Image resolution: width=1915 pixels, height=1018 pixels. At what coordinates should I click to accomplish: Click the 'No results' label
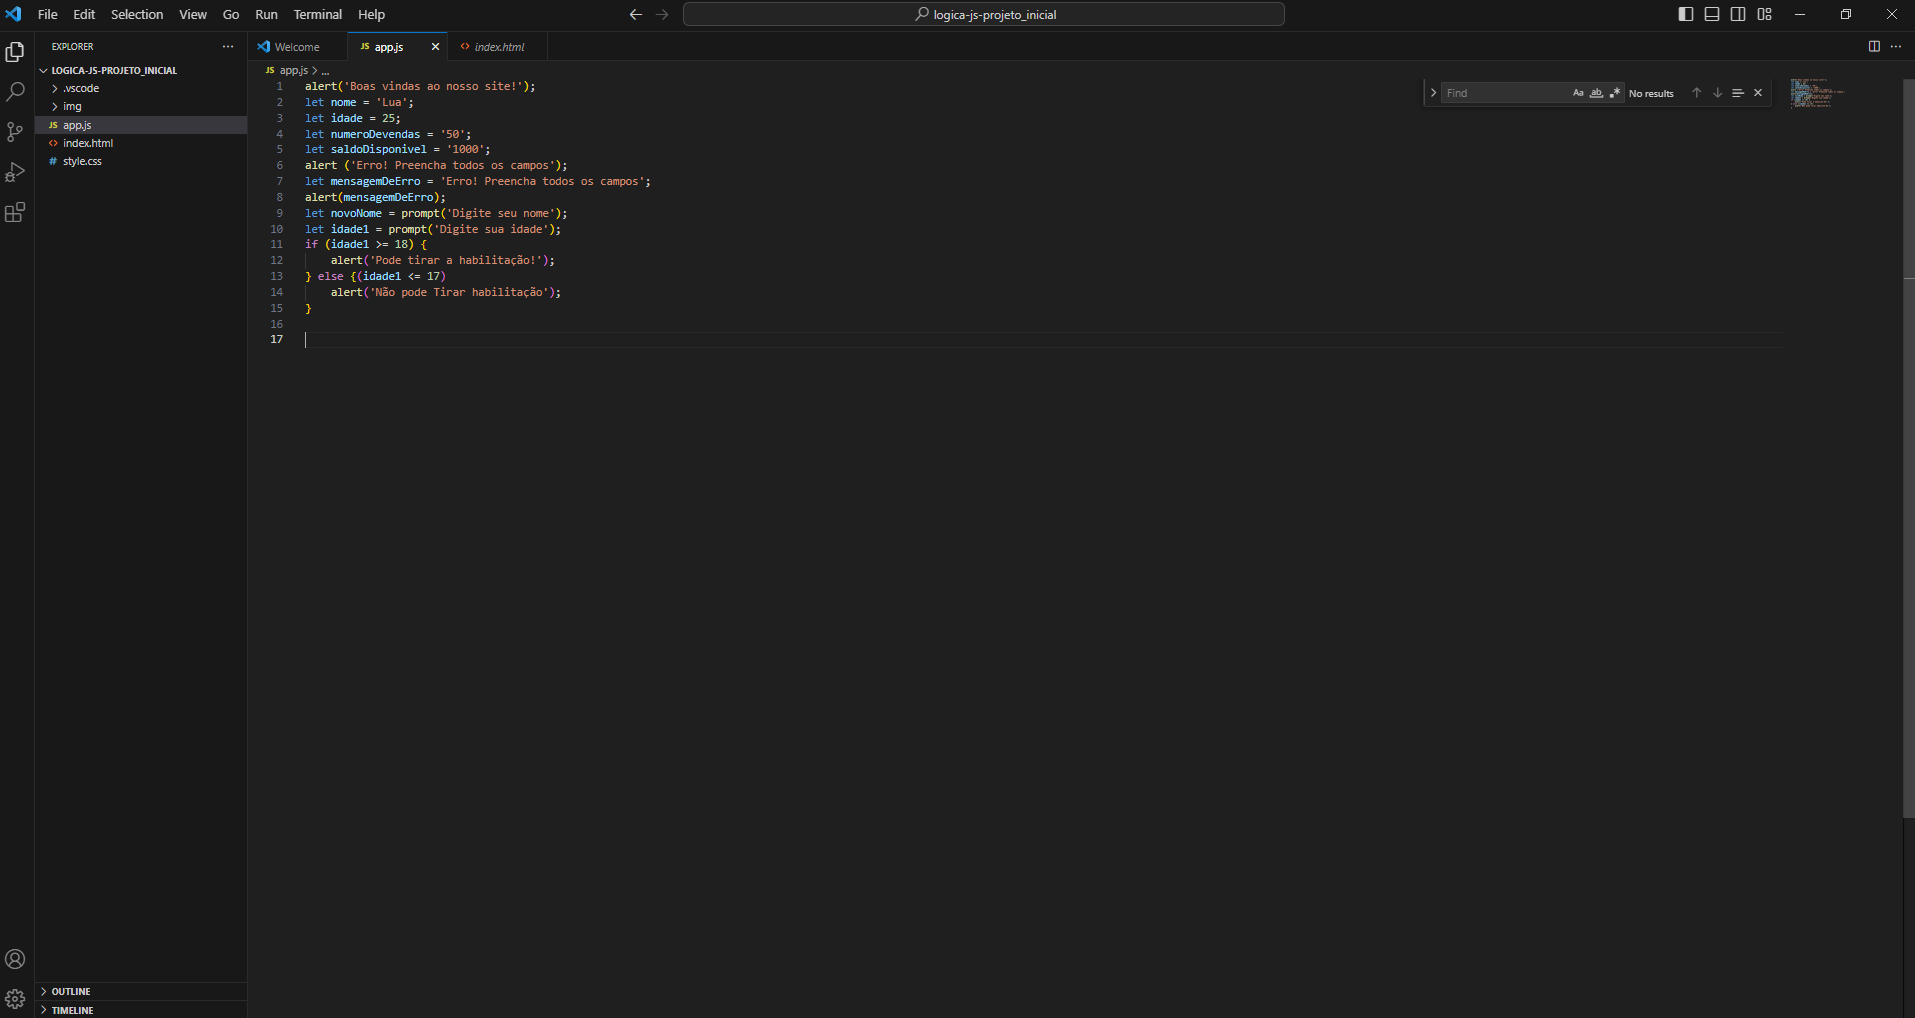point(1651,93)
